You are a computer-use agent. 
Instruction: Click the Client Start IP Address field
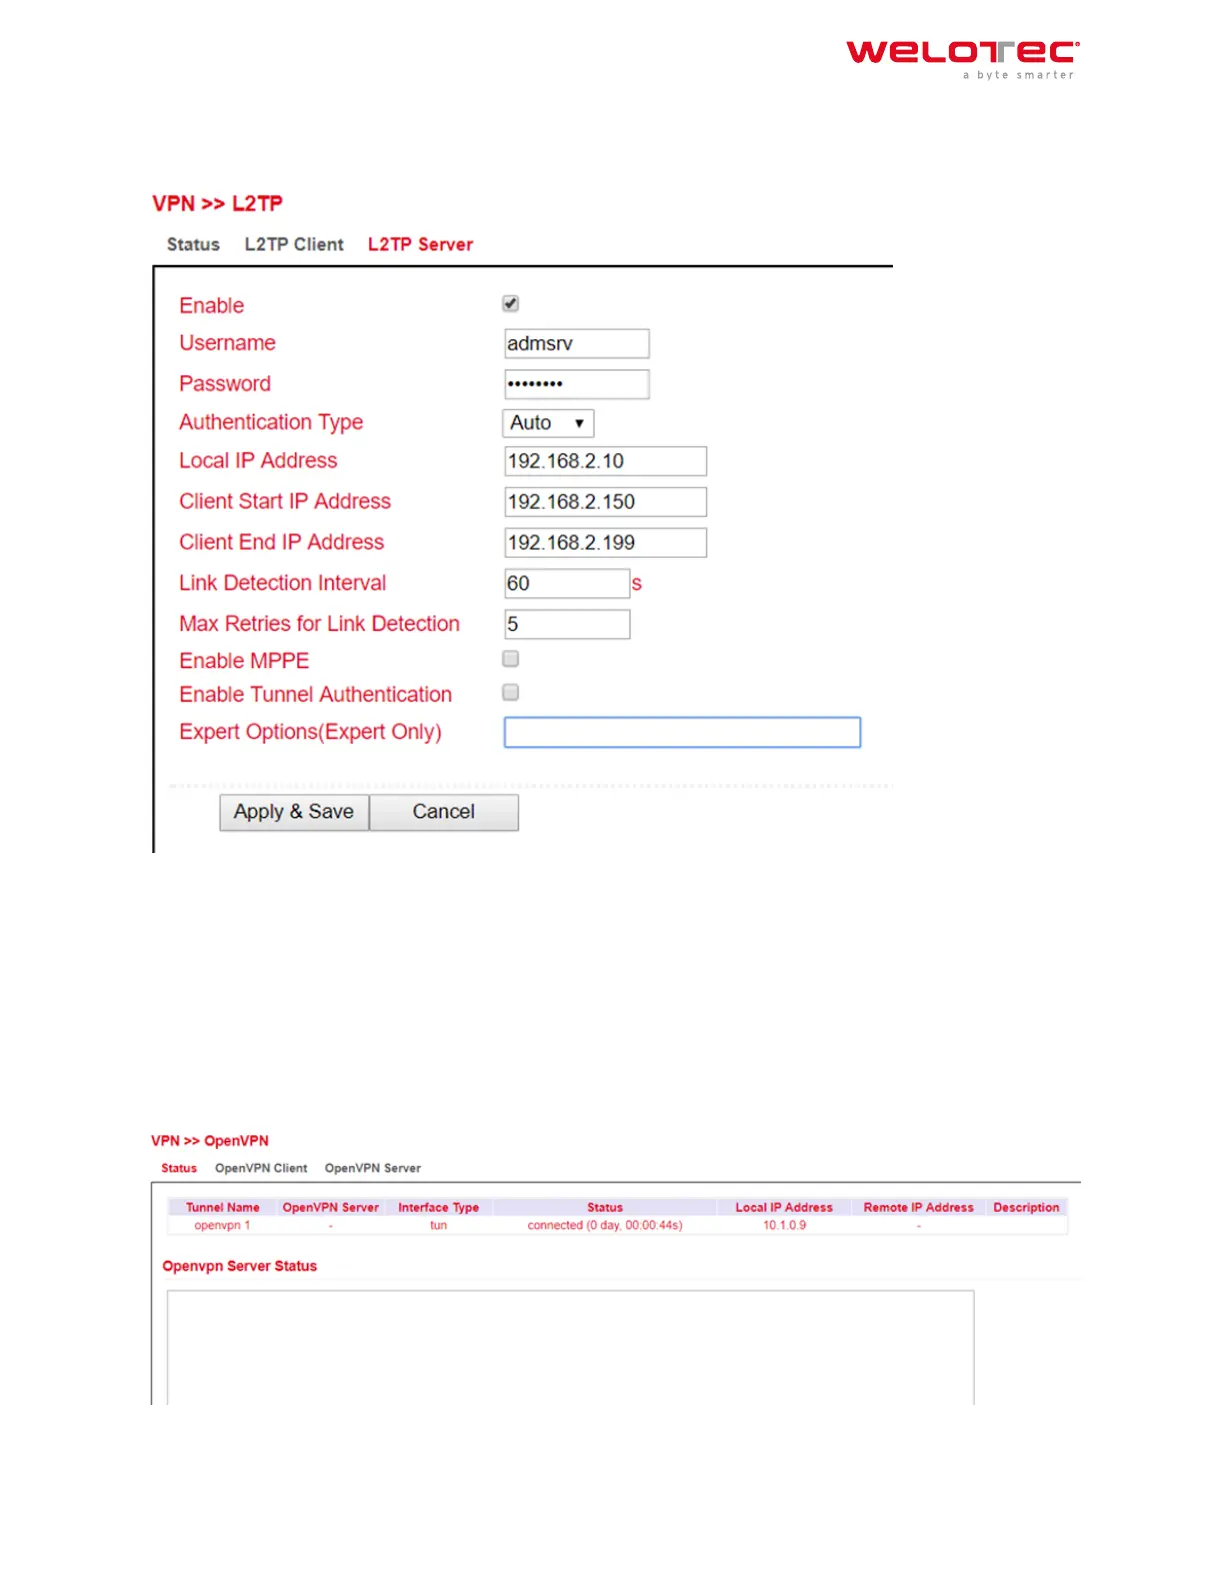[605, 502]
